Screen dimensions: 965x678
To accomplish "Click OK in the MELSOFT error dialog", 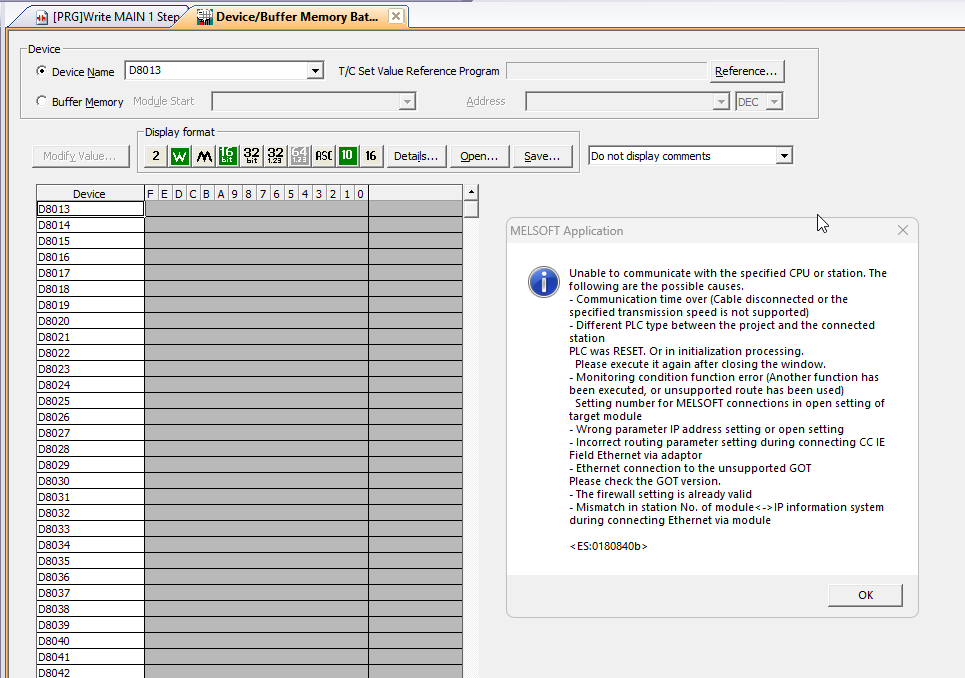I will coord(865,595).
